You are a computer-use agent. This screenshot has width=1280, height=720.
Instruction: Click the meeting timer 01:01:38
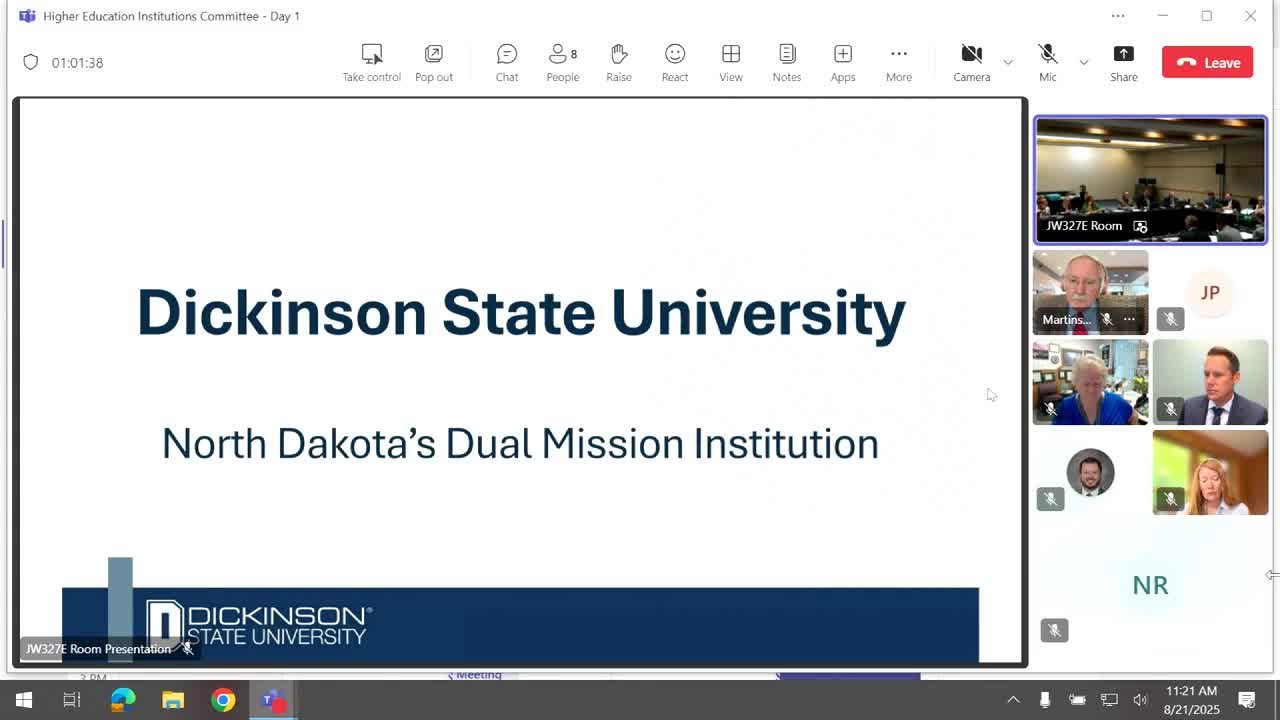(x=78, y=62)
